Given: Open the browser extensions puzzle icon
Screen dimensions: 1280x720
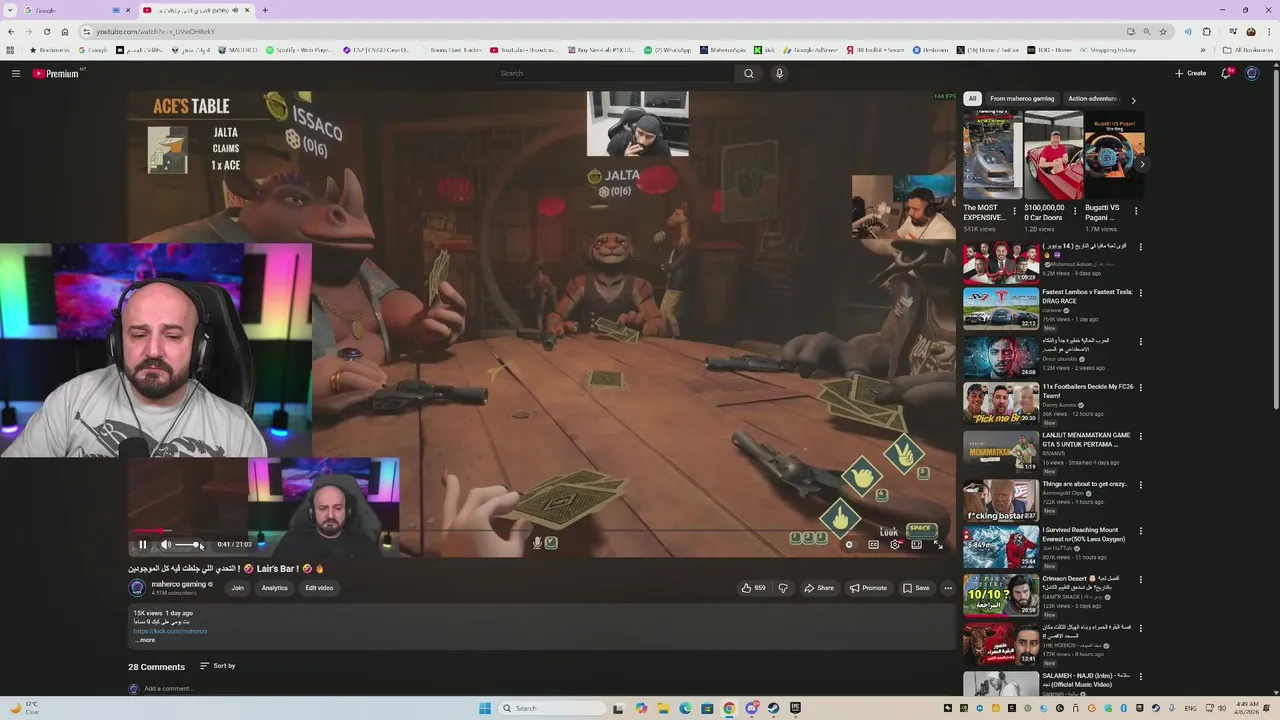Looking at the screenshot, I should click(1207, 32).
